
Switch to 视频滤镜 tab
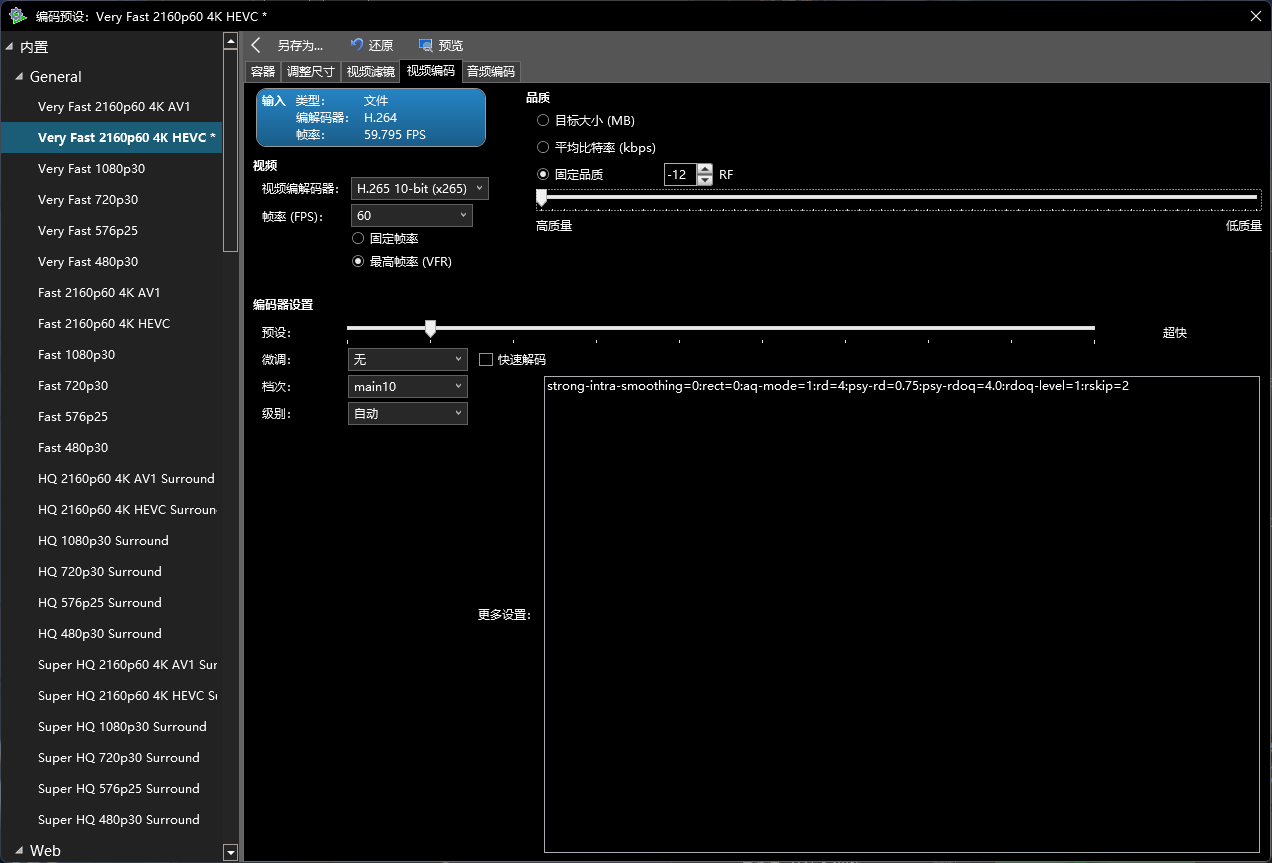(370, 71)
